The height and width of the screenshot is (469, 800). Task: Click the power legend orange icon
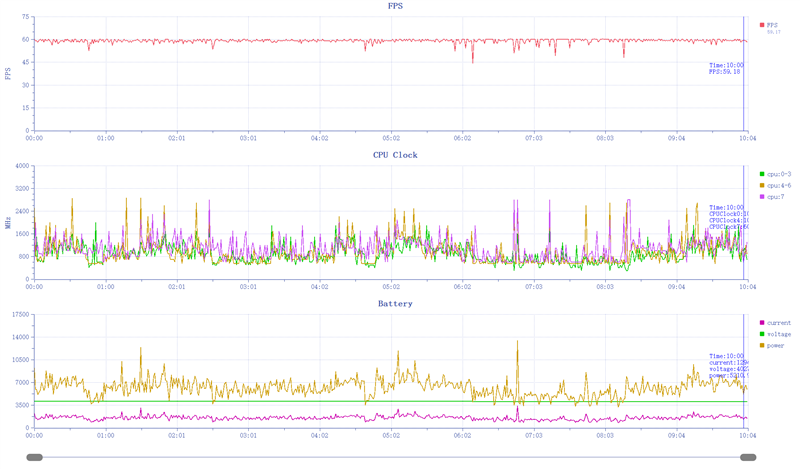762,345
